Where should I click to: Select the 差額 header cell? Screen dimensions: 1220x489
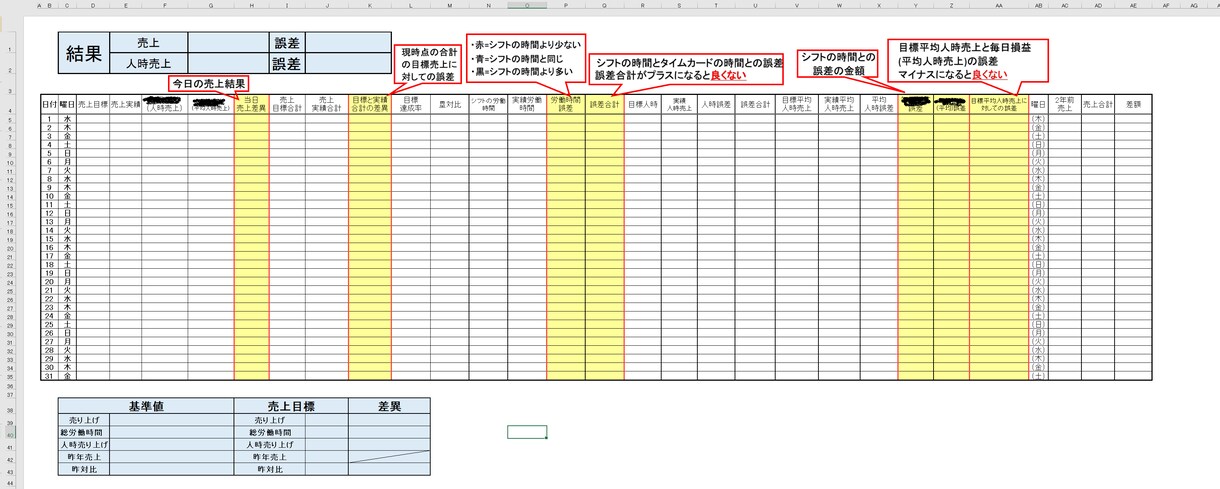click(x=1133, y=104)
